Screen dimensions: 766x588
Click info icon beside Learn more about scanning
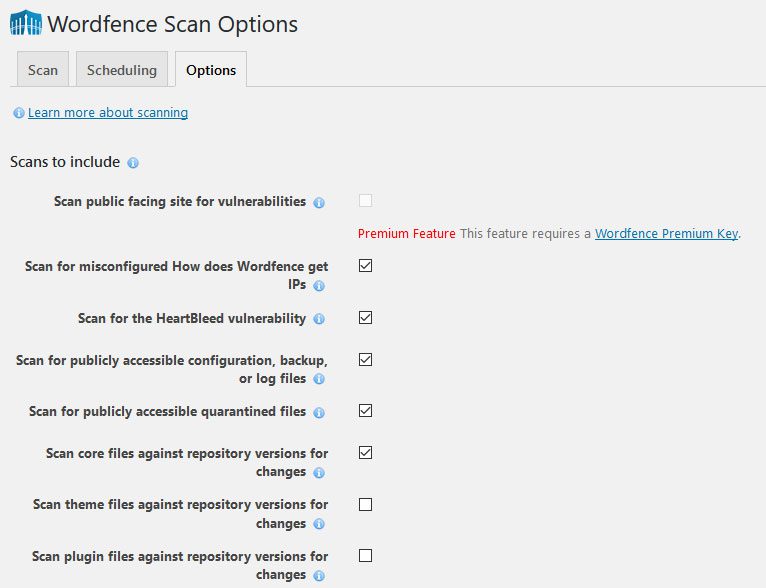[19, 113]
